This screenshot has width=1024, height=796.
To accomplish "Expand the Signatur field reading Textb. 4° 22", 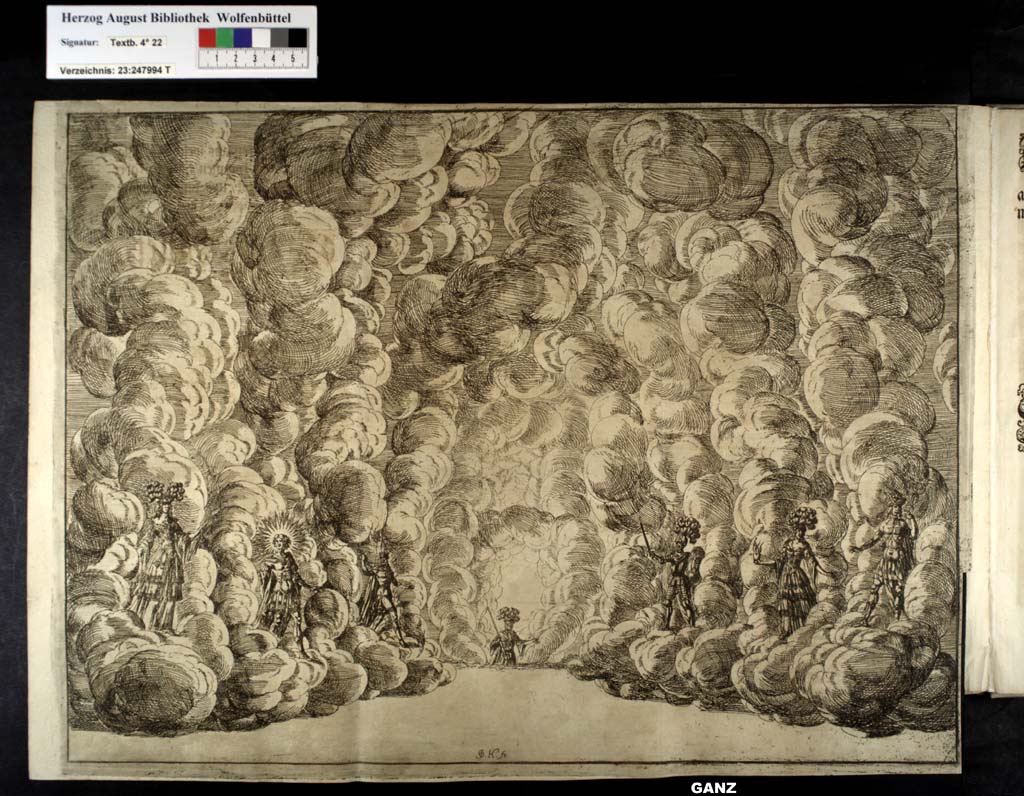I will pyautogui.click(x=135, y=44).
